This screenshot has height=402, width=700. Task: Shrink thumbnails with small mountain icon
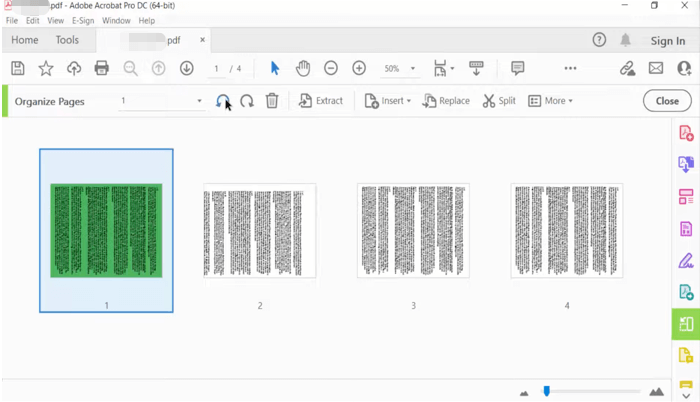point(524,393)
